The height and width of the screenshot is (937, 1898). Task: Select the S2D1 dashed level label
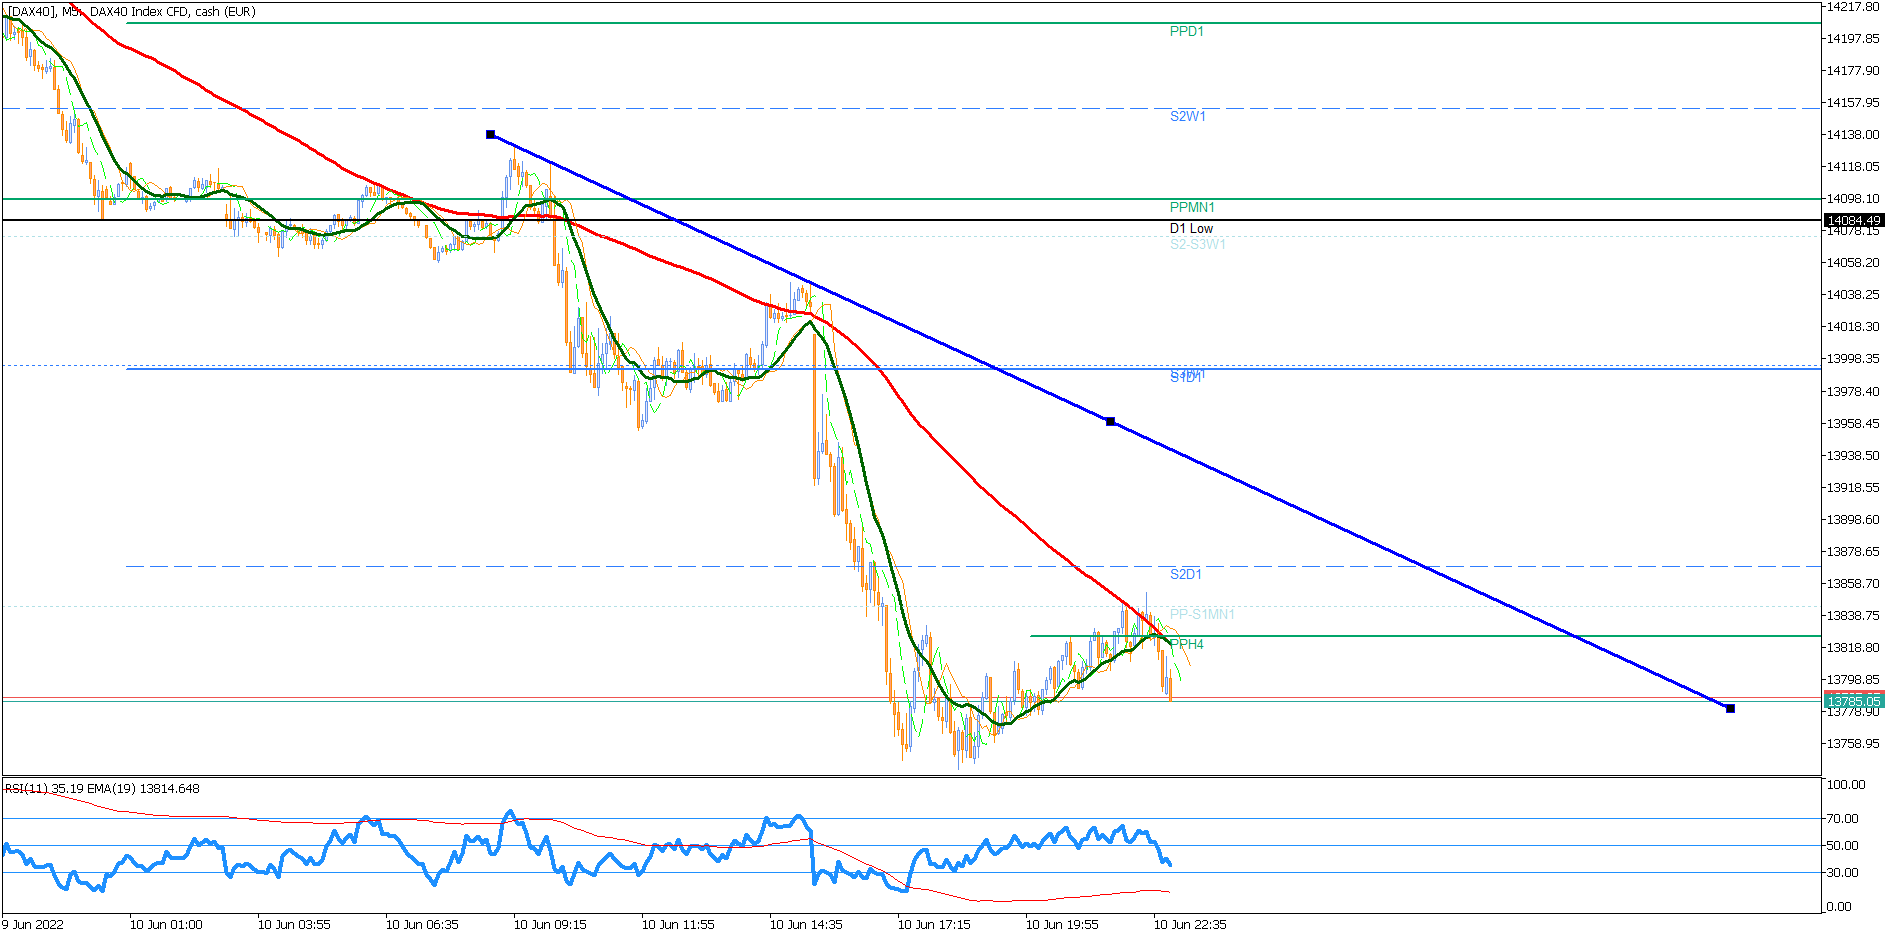click(x=1185, y=575)
